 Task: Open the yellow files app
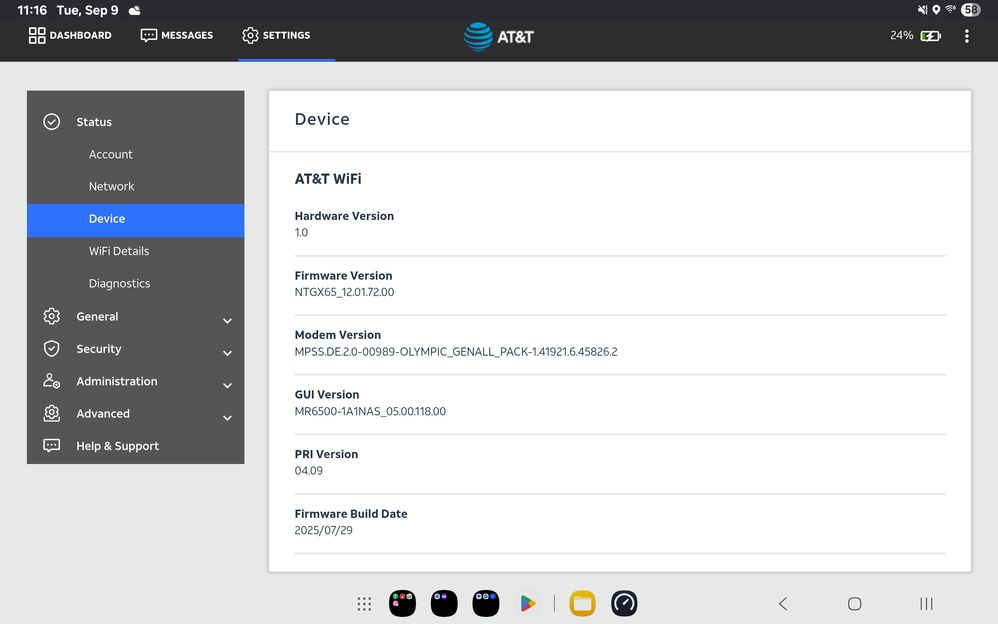point(582,604)
